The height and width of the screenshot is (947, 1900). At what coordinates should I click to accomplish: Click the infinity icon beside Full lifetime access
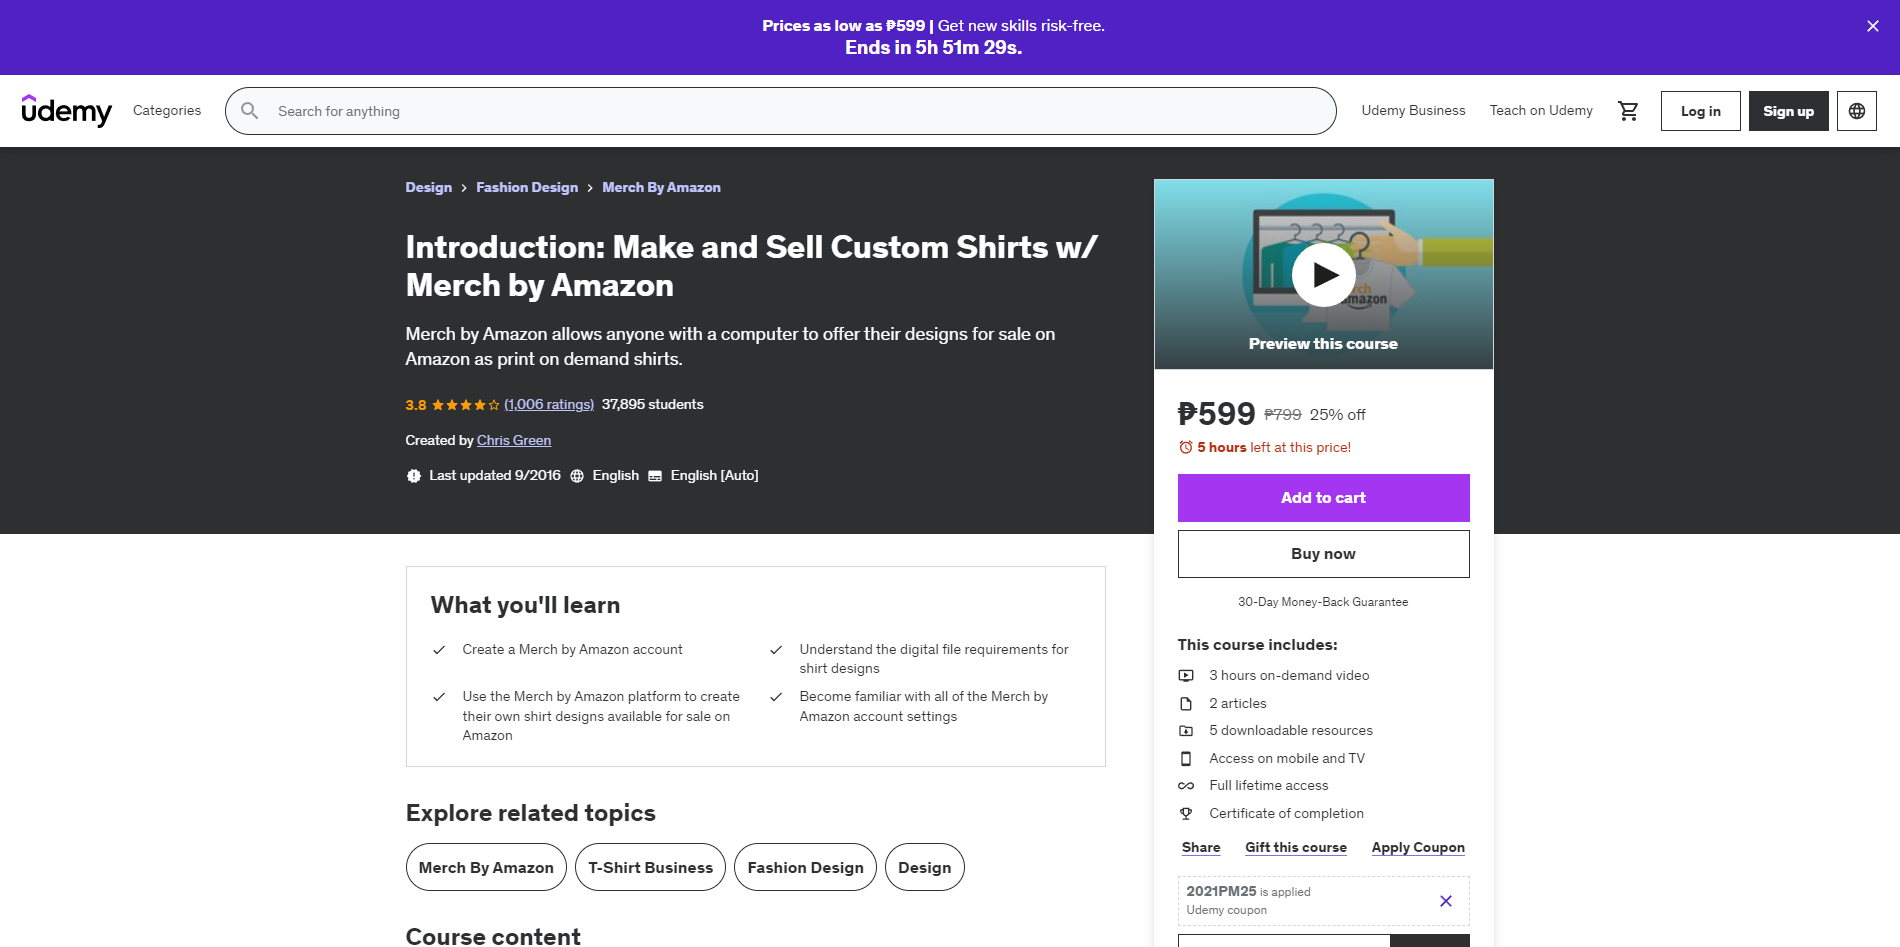pyautogui.click(x=1186, y=786)
